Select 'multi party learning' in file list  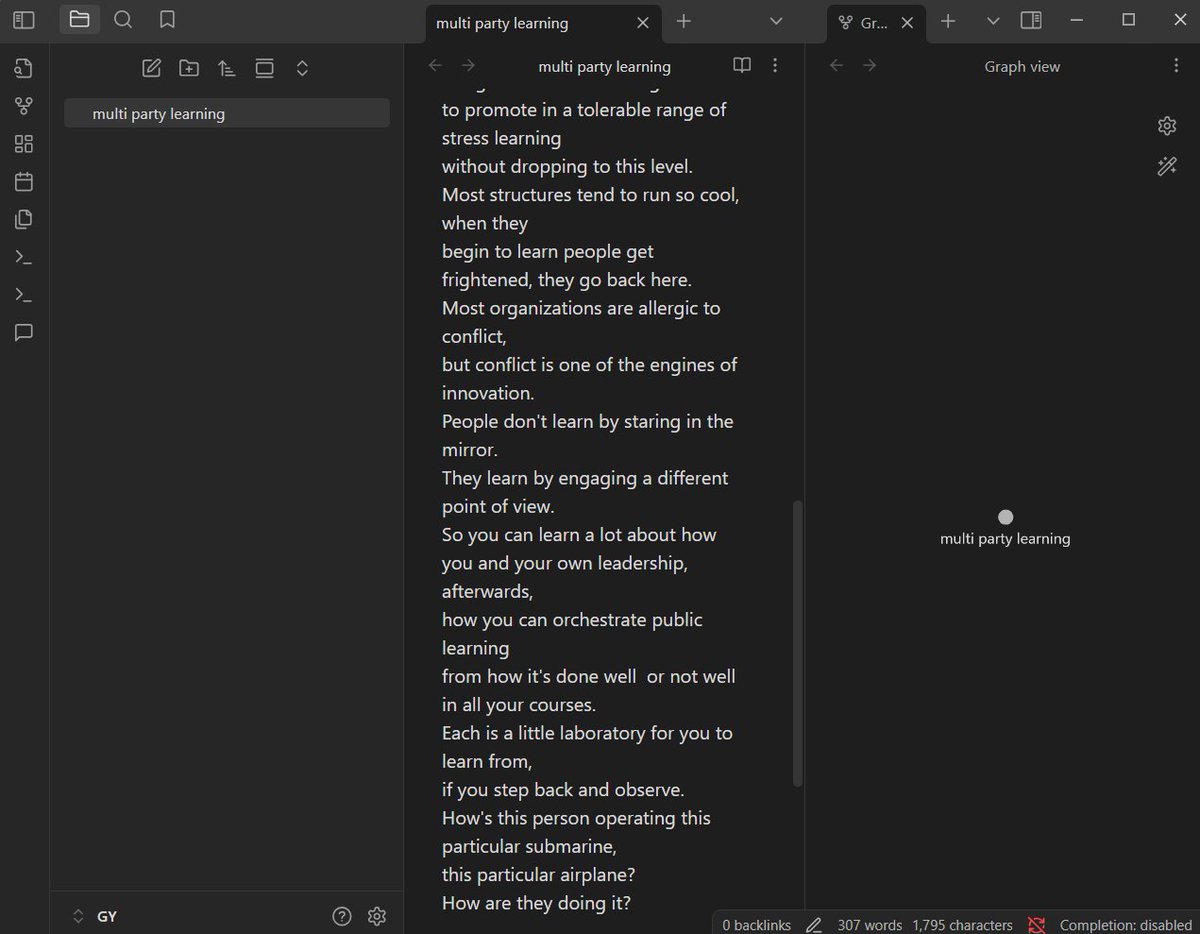(227, 113)
